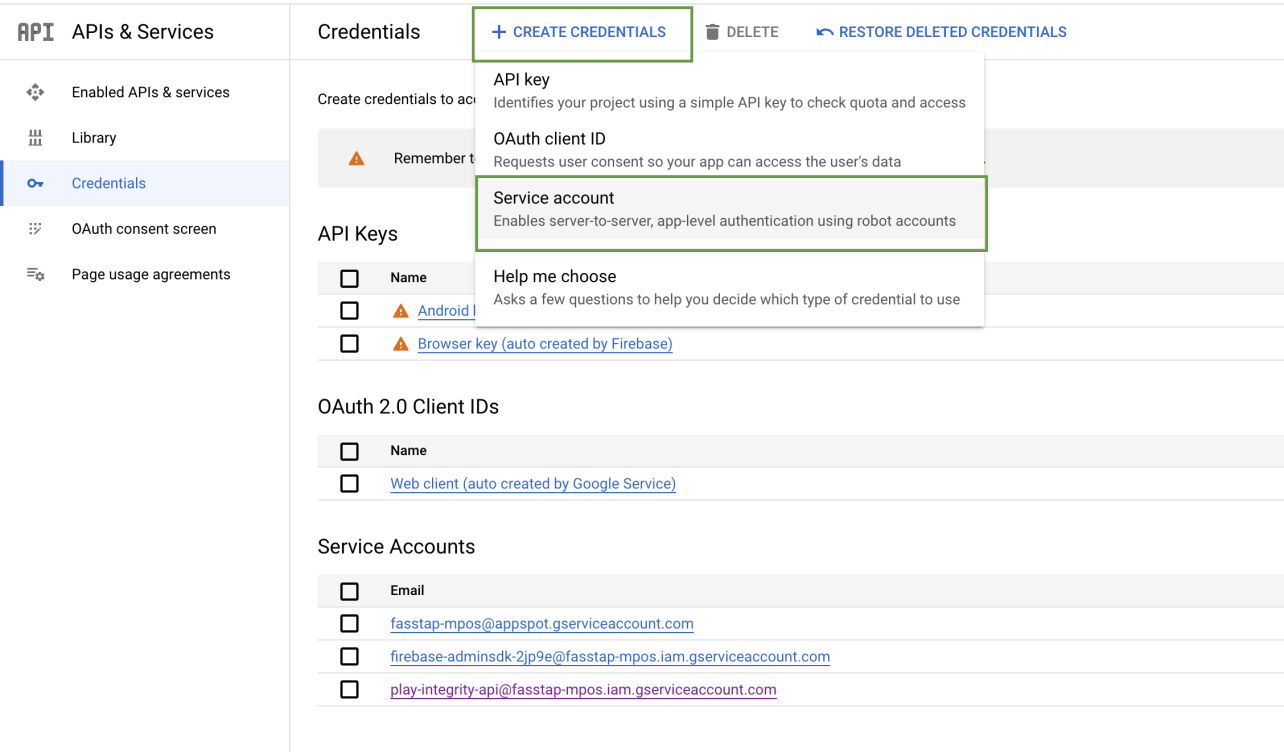Open OAuth consent screen via its icon
1284x752 pixels.
pyautogui.click(x=35, y=229)
